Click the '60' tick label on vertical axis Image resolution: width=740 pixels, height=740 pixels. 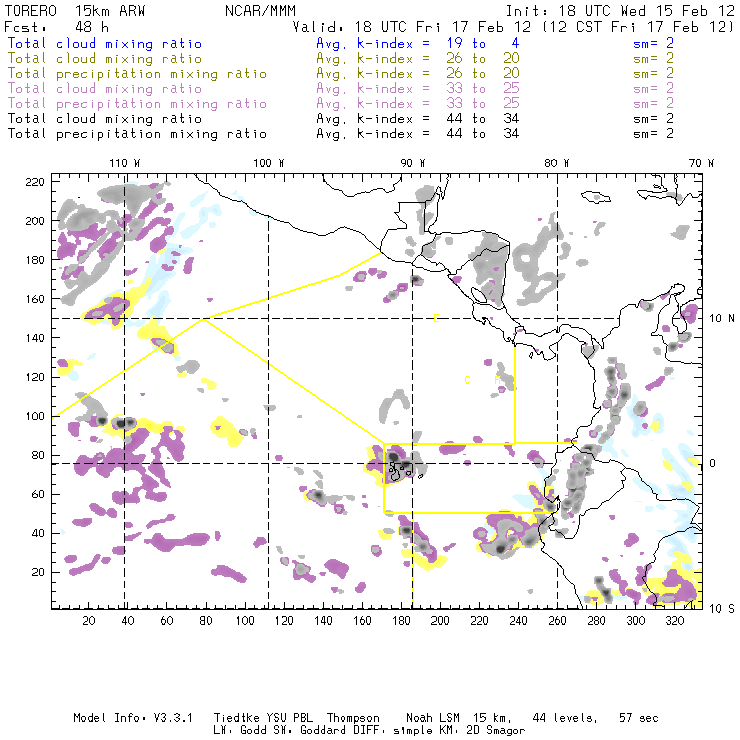point(38,494)
